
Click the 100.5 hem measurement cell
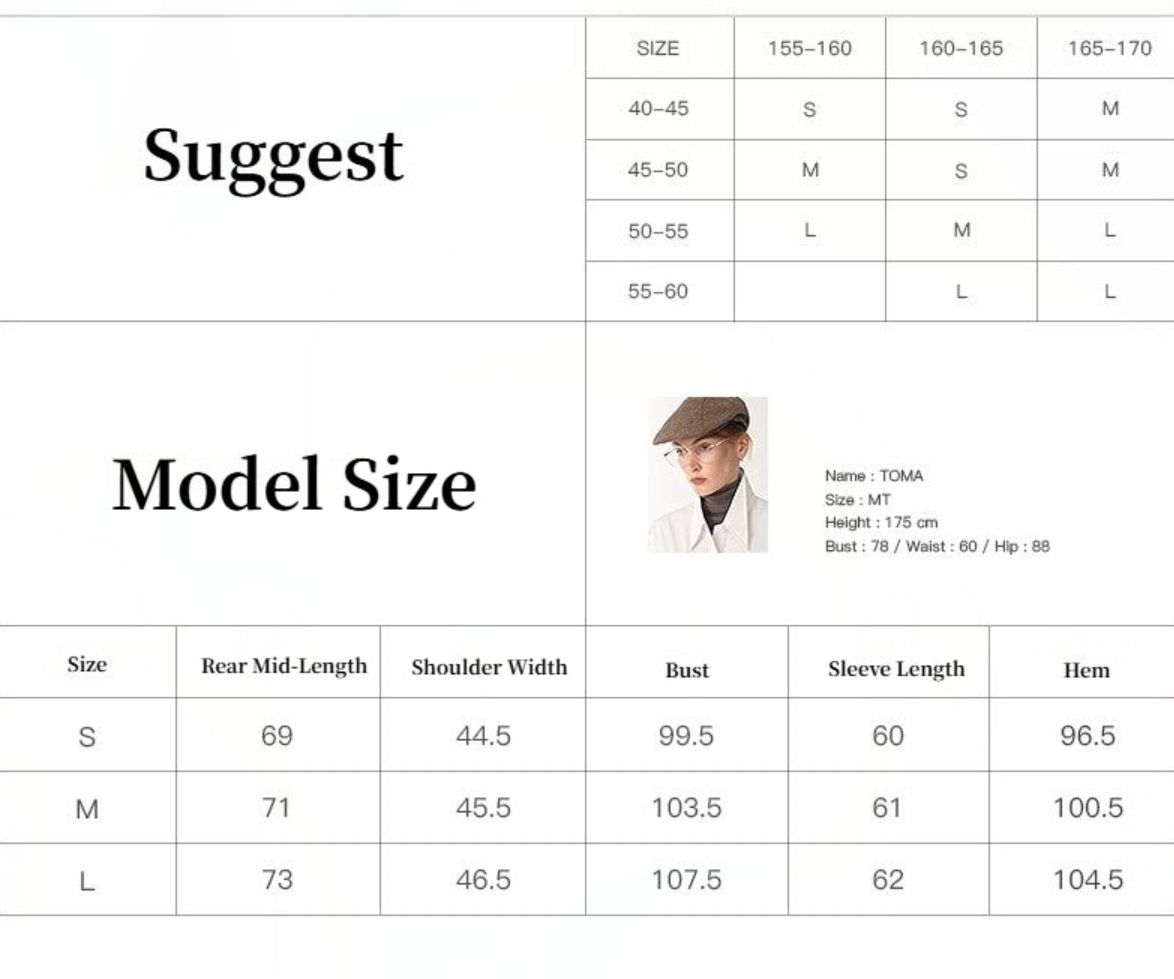click(1087, 808)
